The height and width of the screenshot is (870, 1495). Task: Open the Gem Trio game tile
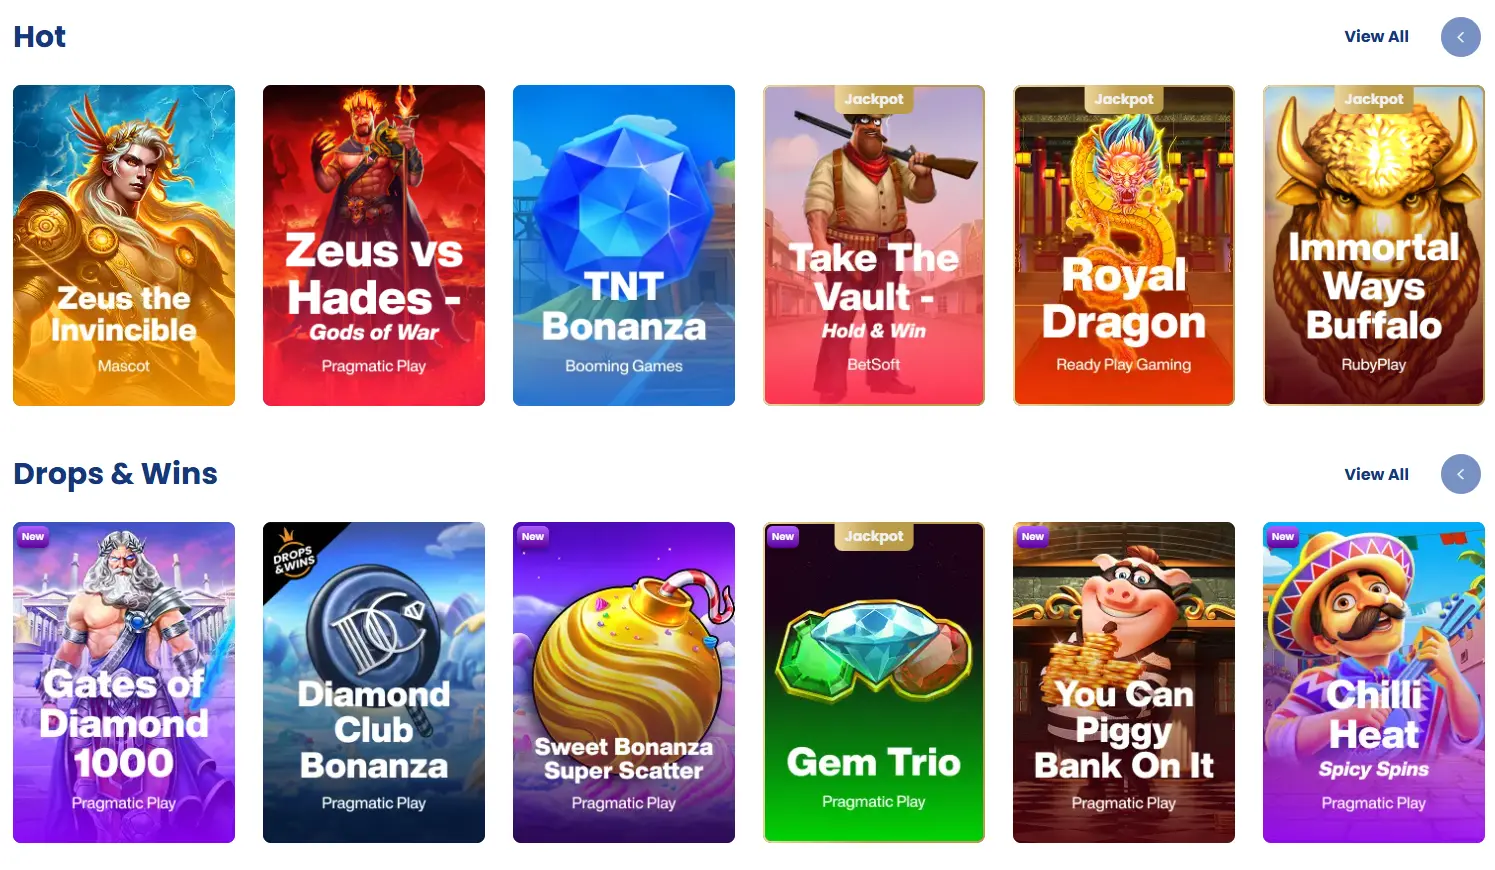pos(874,682)
